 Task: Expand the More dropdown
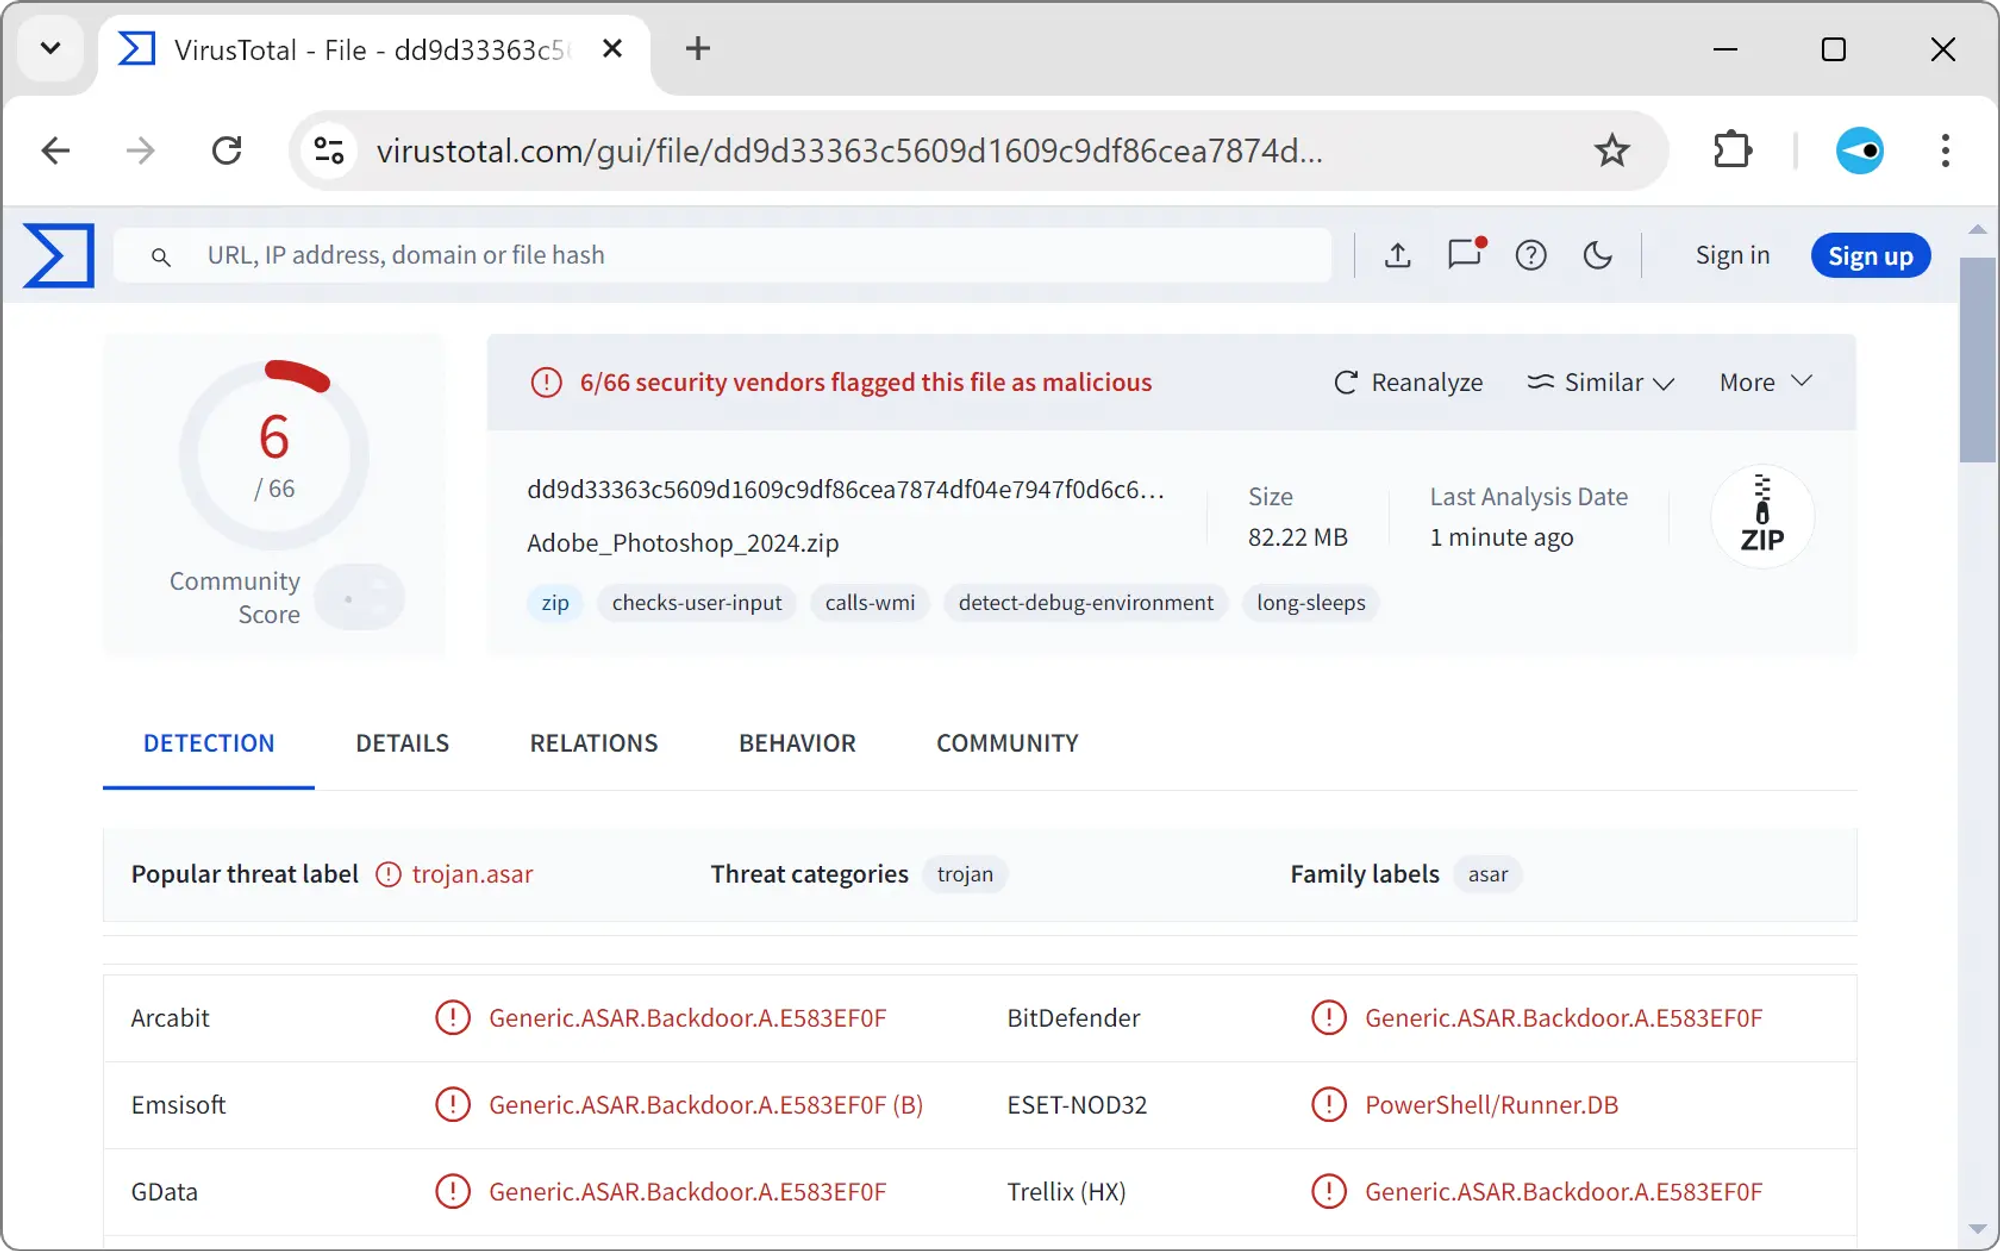(1765, 382)
